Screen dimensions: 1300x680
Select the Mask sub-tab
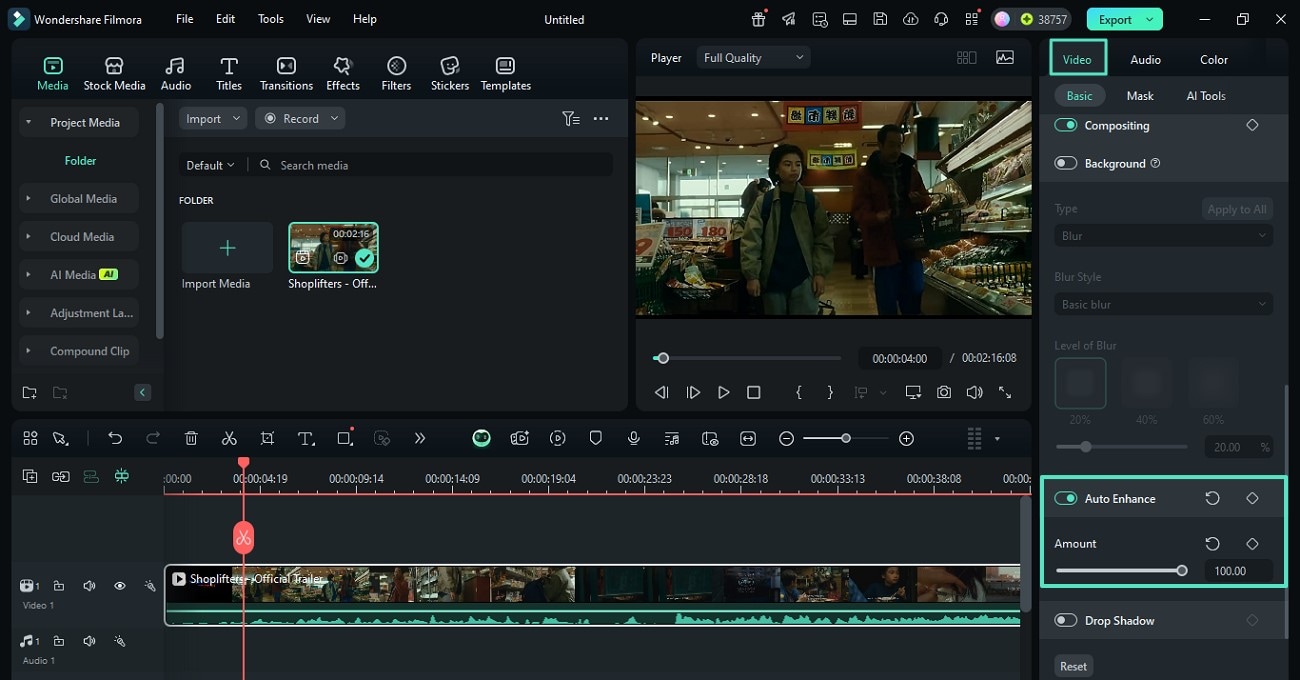[x=1140, y=96]
